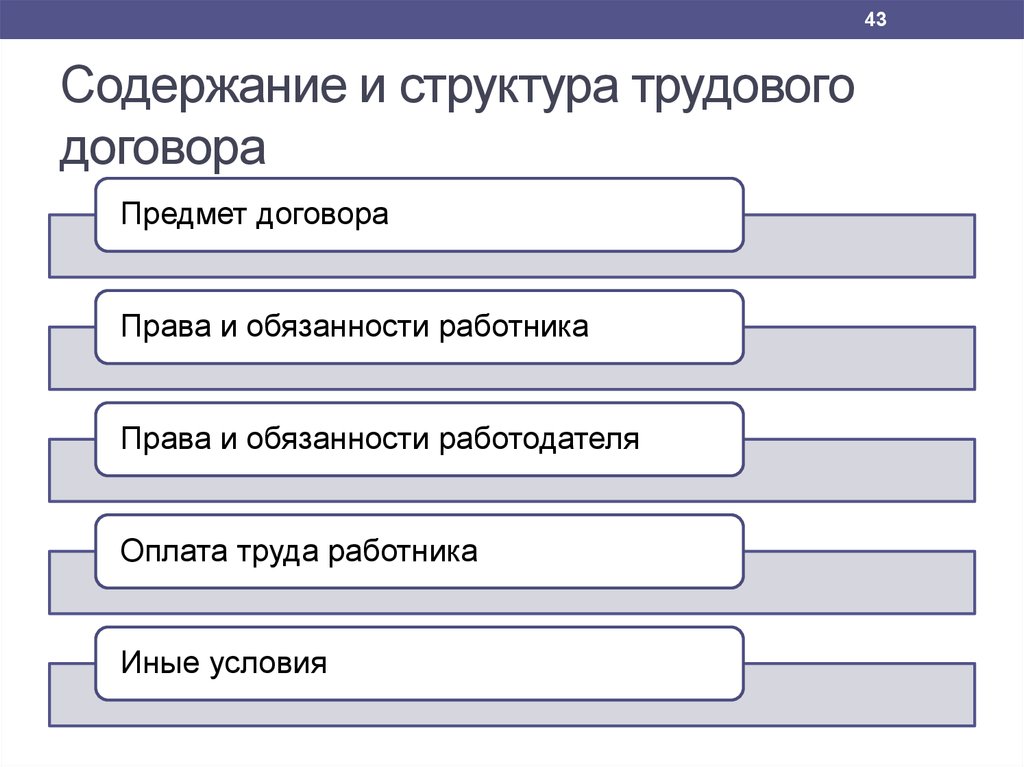Click slide number 43 in header
This screenshot has height=767, width=1024.
(x=875, y=19)
